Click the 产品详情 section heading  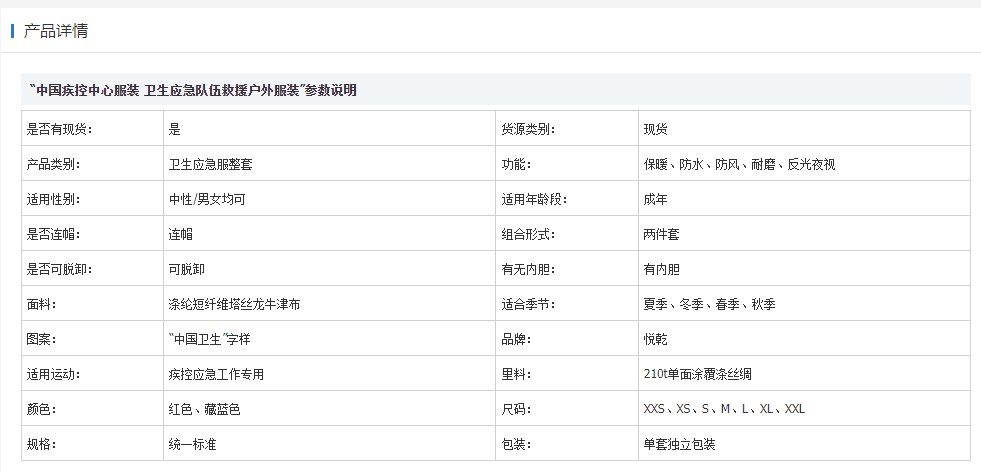tap(56, 31)
